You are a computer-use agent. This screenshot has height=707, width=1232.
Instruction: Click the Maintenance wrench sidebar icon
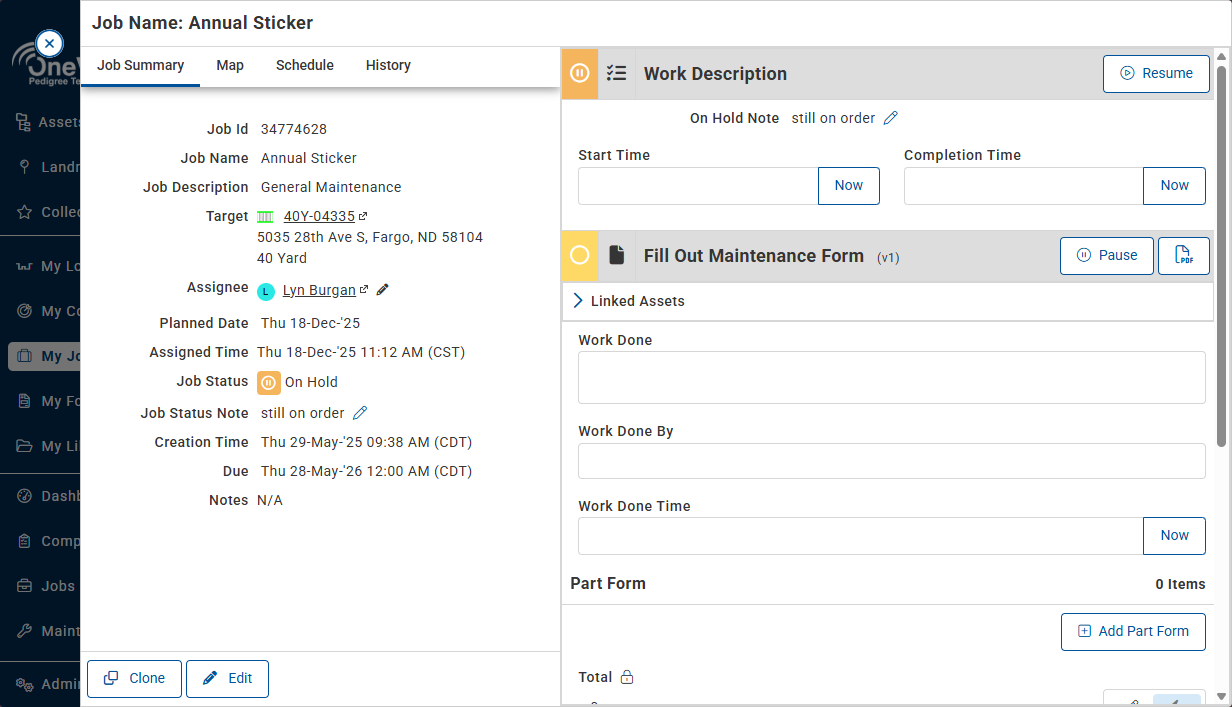point(24,631)
